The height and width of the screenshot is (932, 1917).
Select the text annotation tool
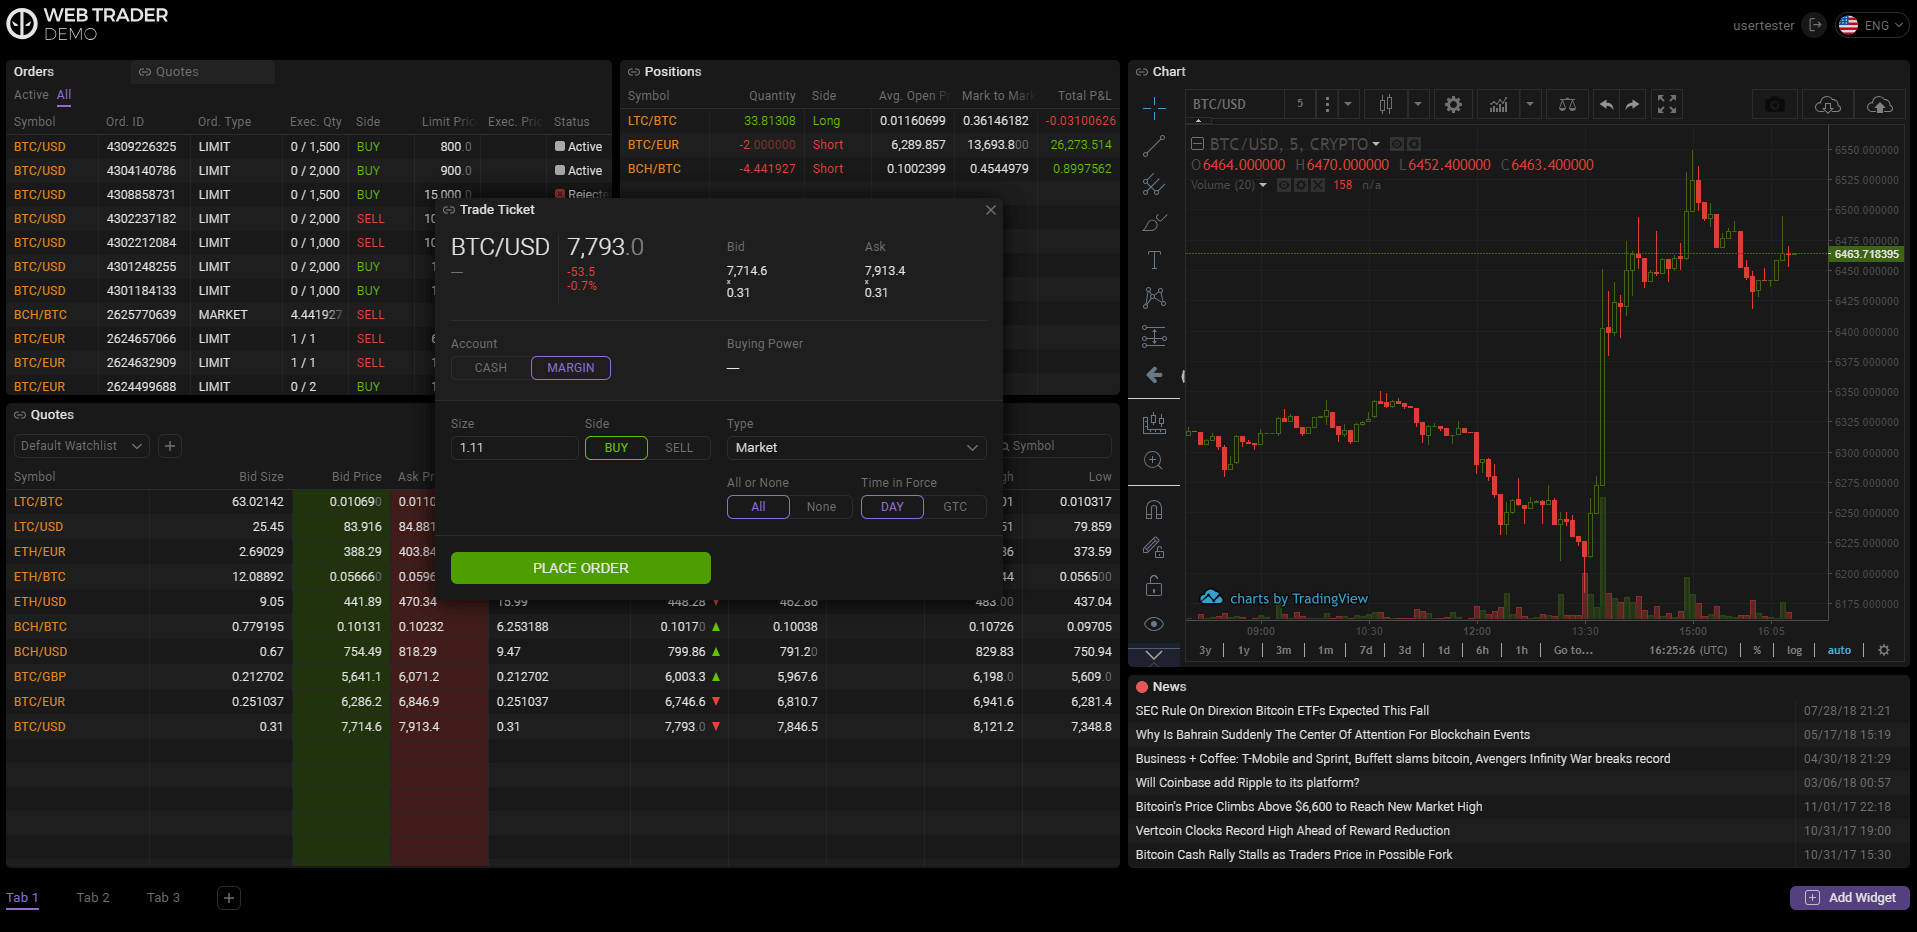tap(1154, 260)
